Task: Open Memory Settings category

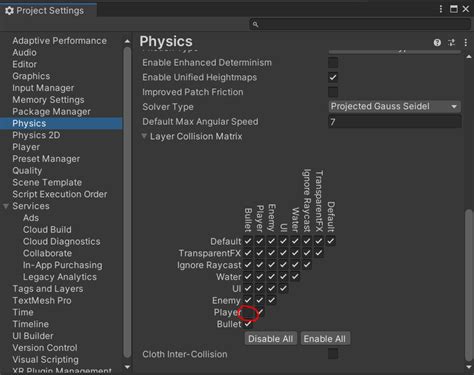Action: click(x=48, y=100)
